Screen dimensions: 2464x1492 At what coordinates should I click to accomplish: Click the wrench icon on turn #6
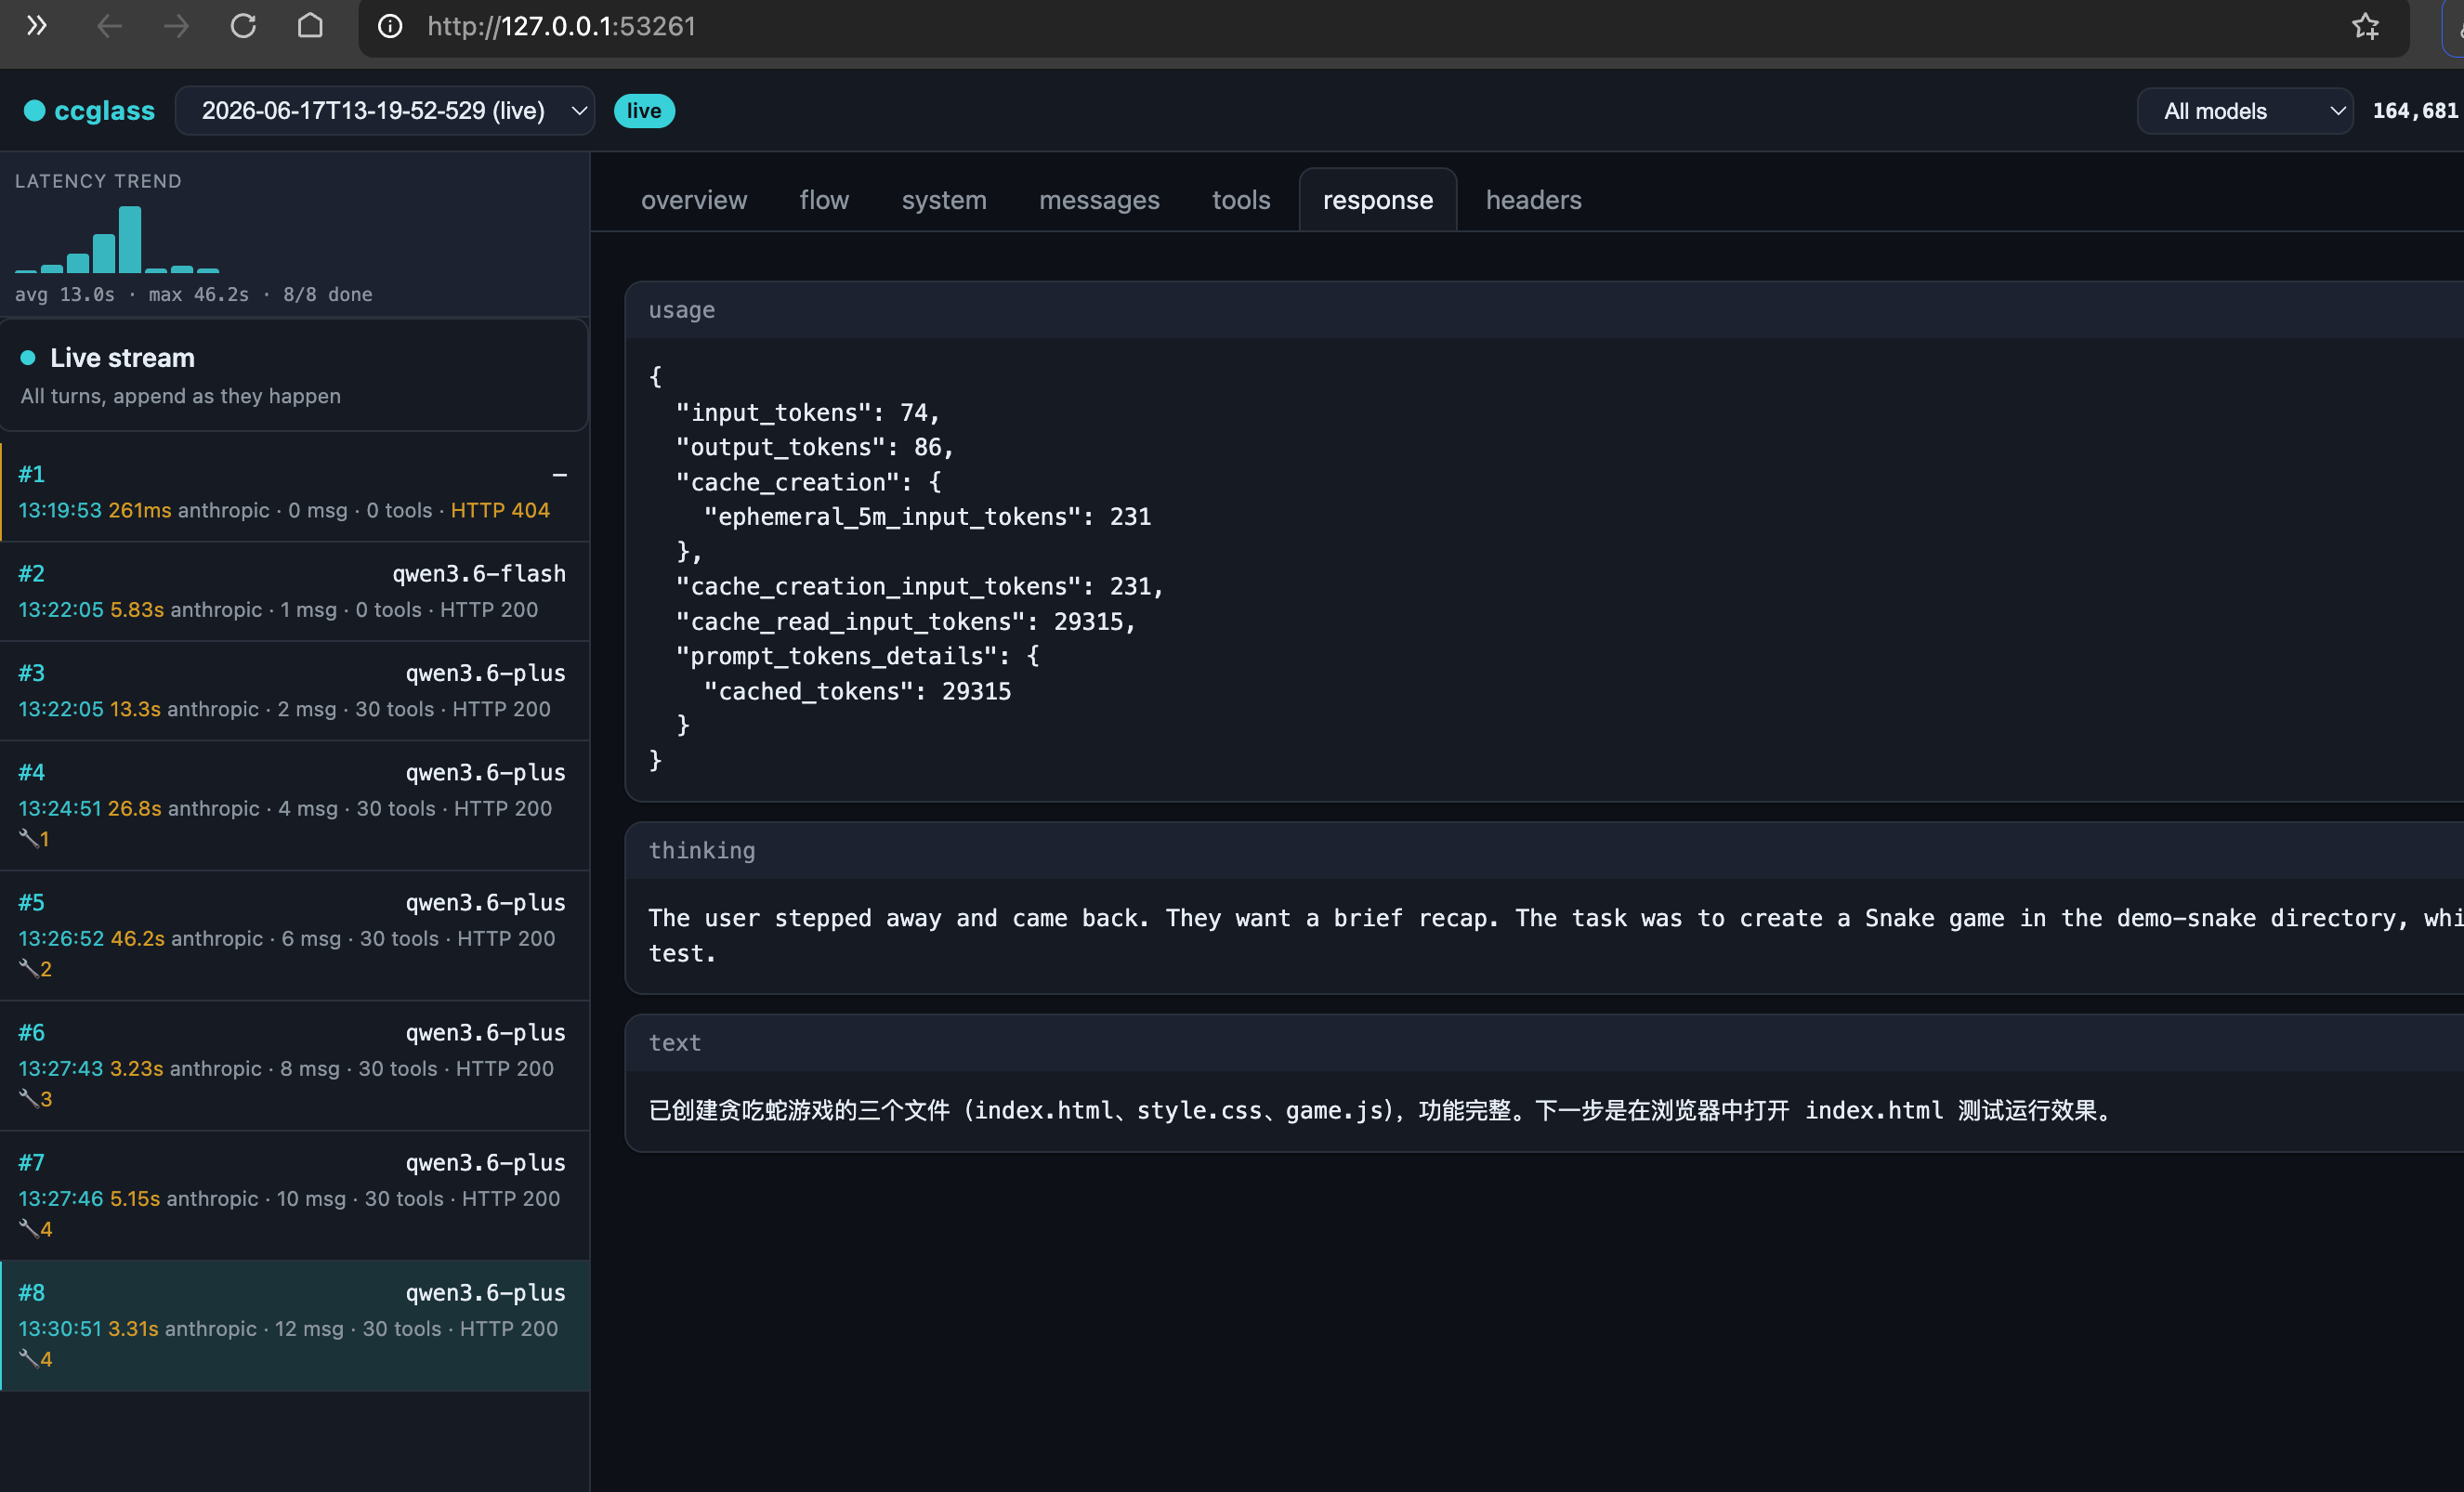pyautogui.click(x=29, y=1098)
